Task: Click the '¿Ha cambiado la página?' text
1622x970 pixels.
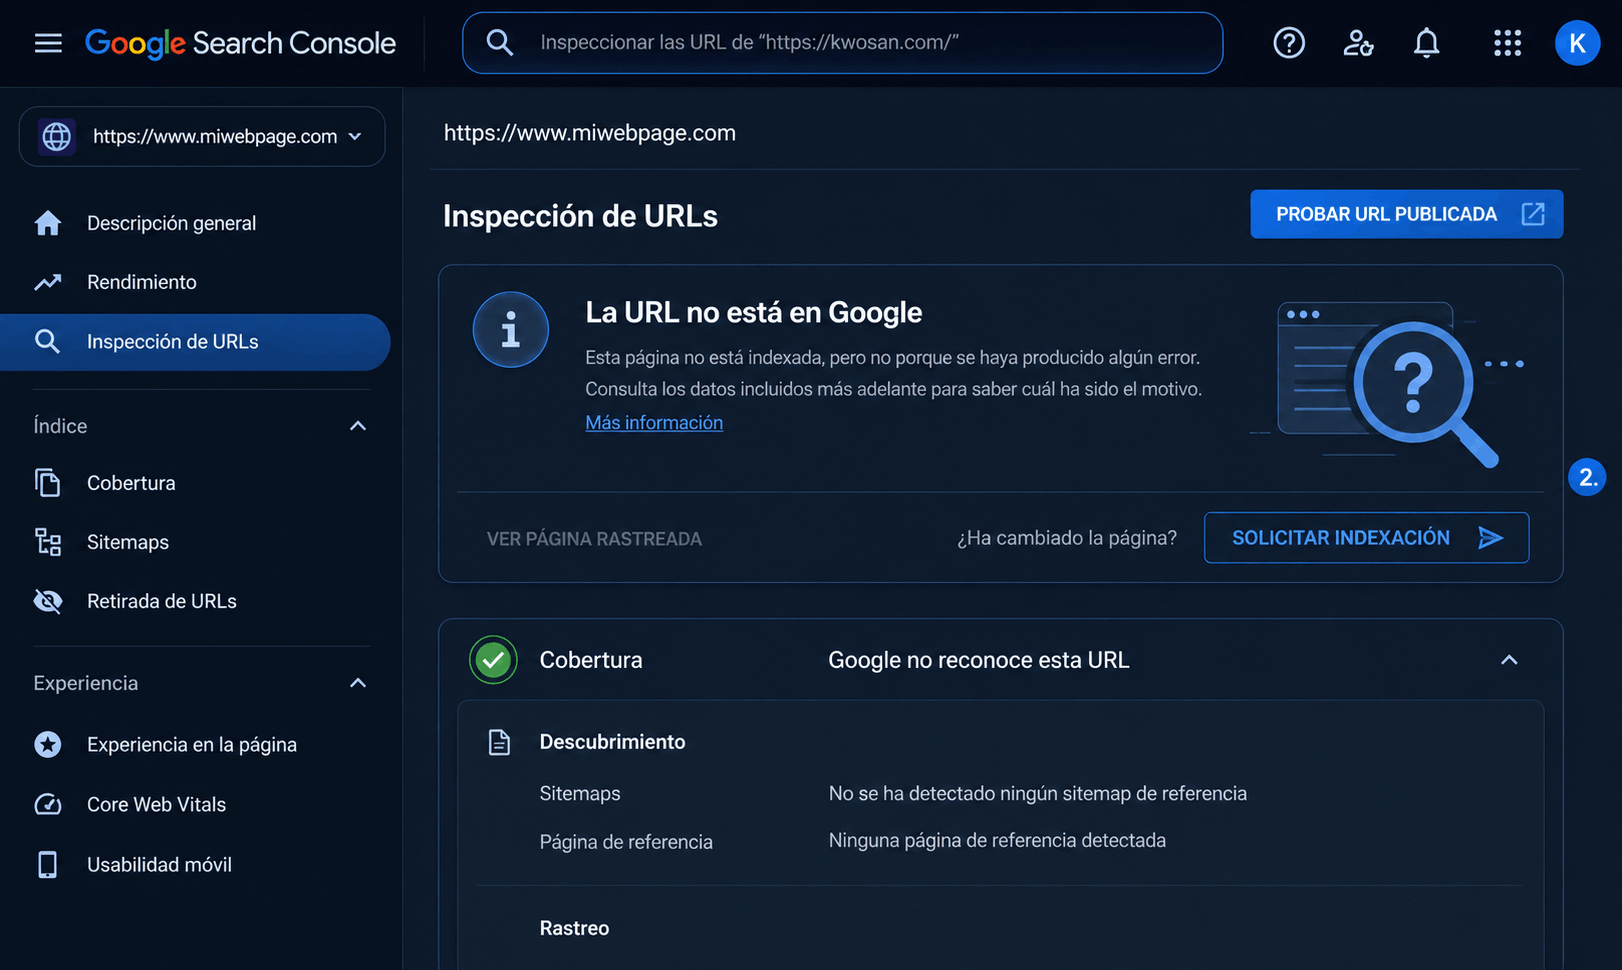Action: click(x=1067, y=538)
